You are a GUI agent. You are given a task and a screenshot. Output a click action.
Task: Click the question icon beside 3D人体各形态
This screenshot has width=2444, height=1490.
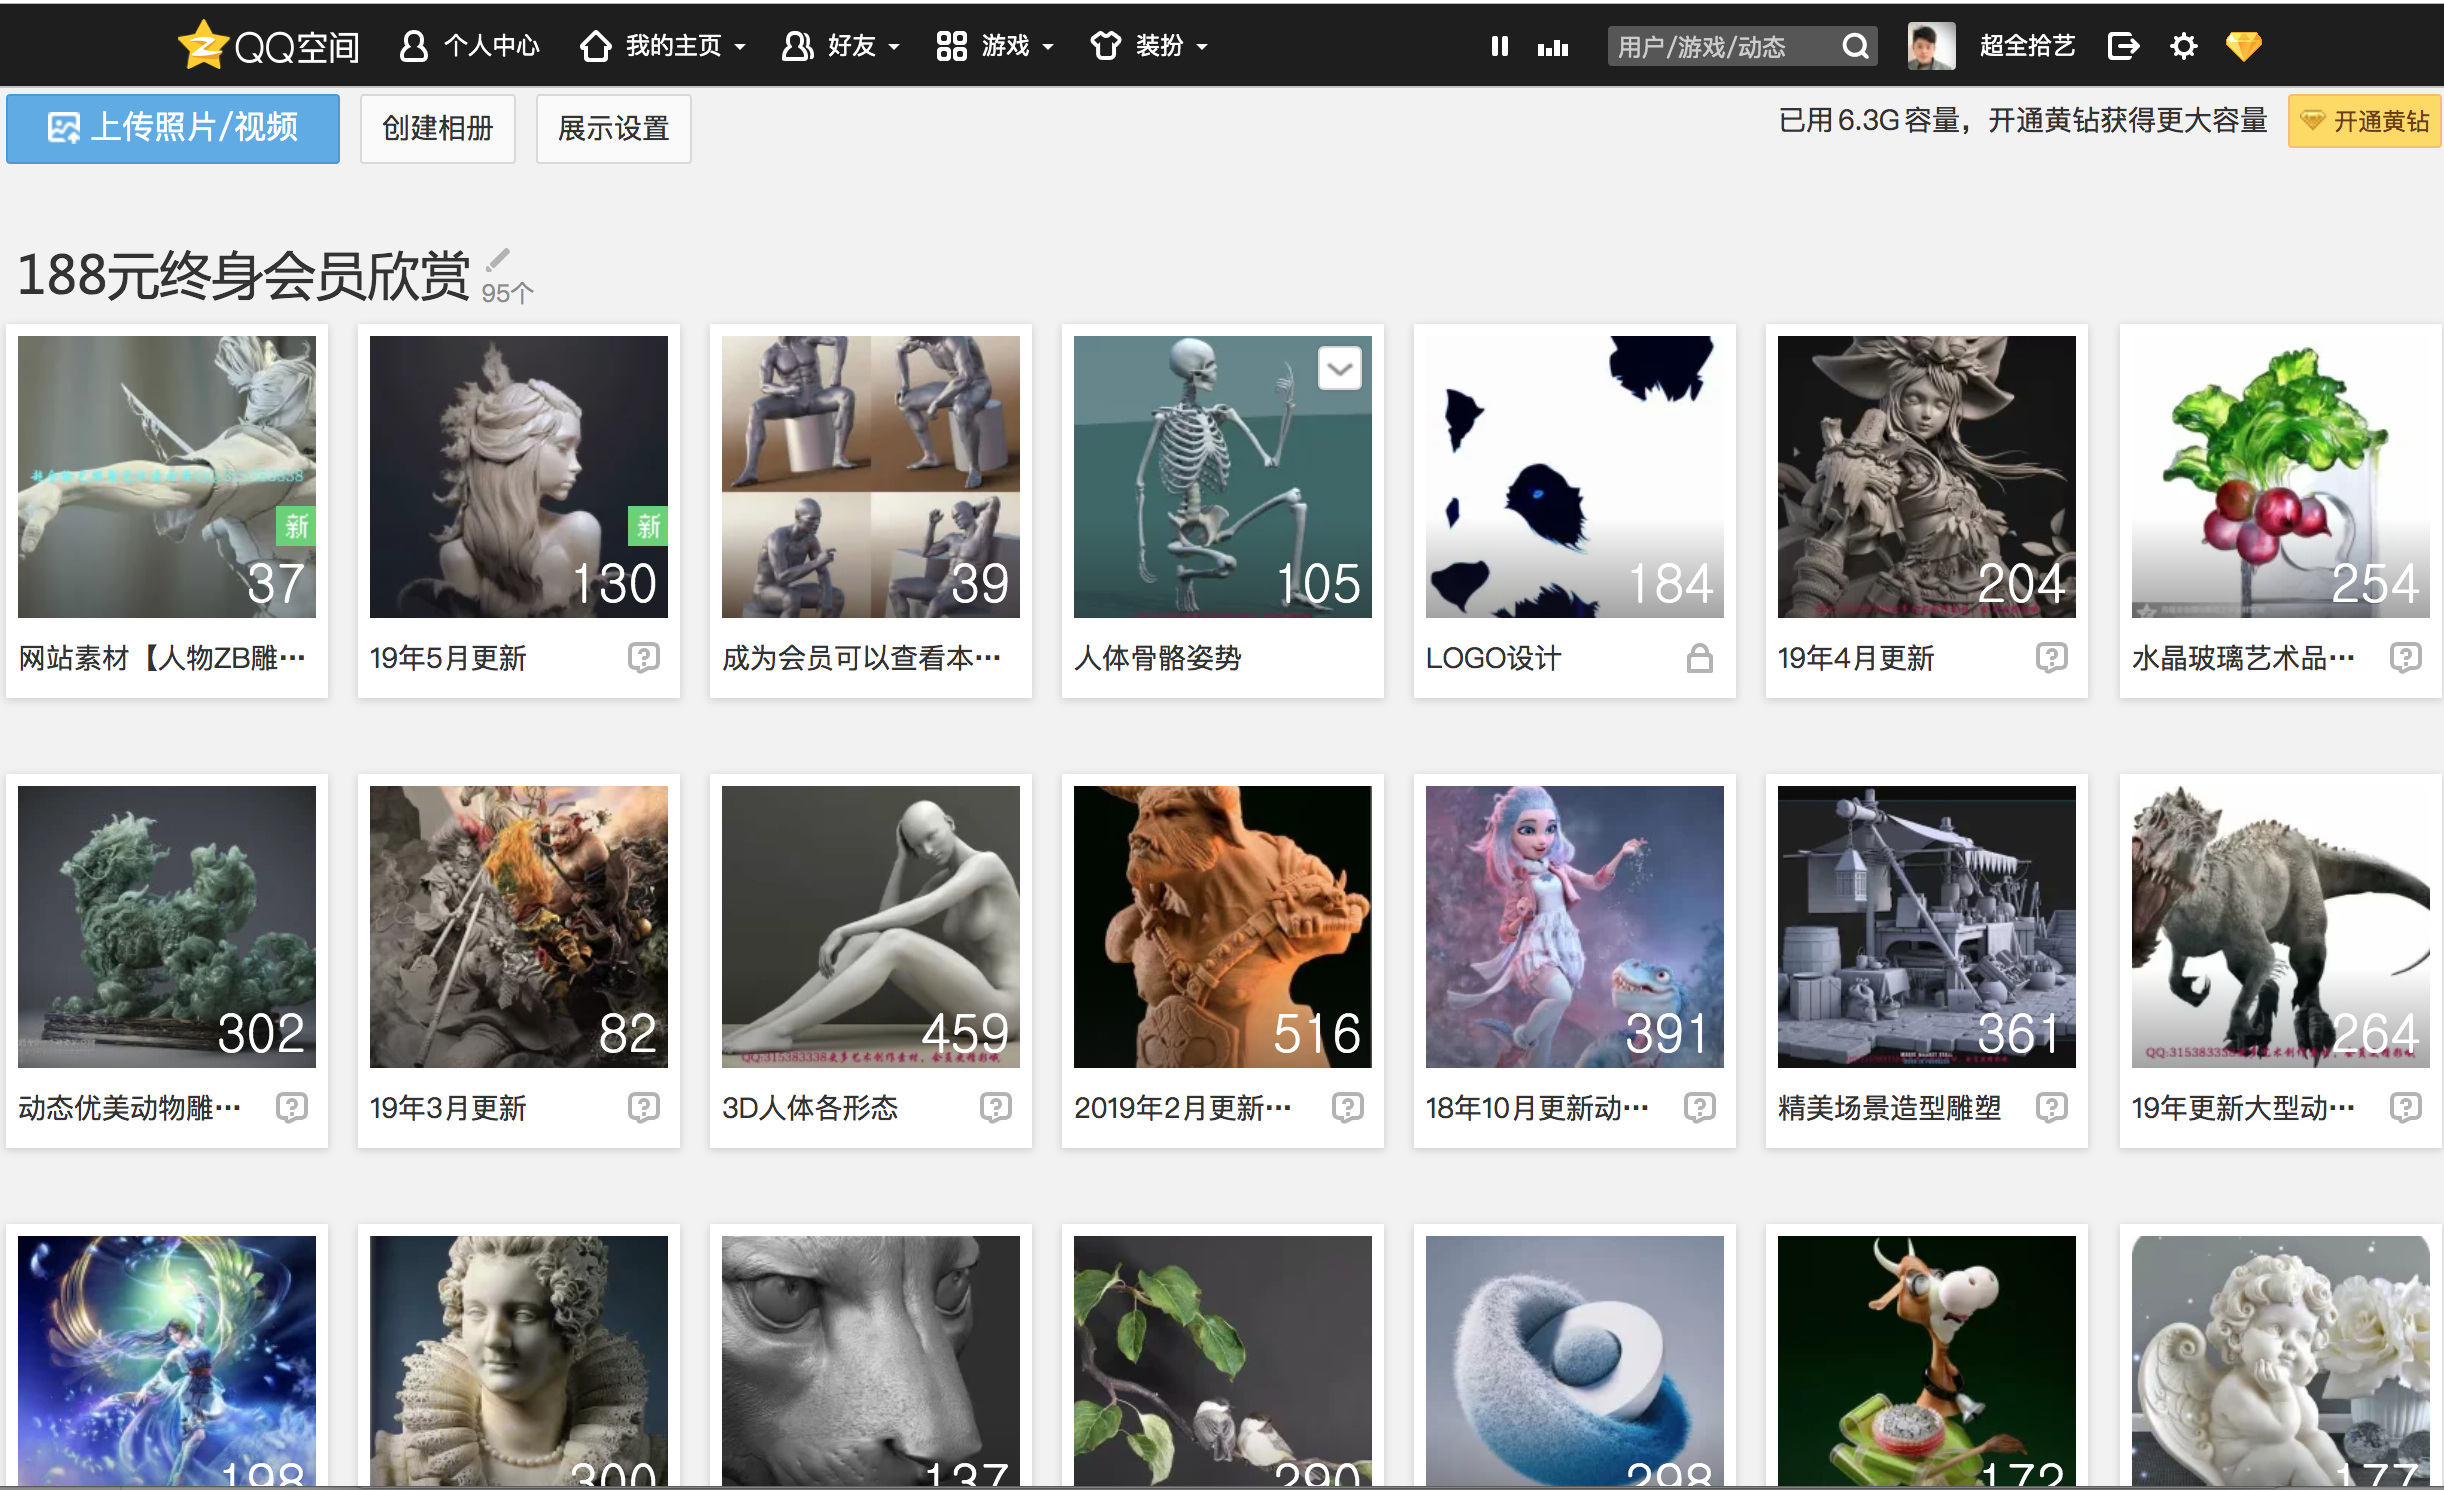pyautogui.click(x=996, y=1107)
